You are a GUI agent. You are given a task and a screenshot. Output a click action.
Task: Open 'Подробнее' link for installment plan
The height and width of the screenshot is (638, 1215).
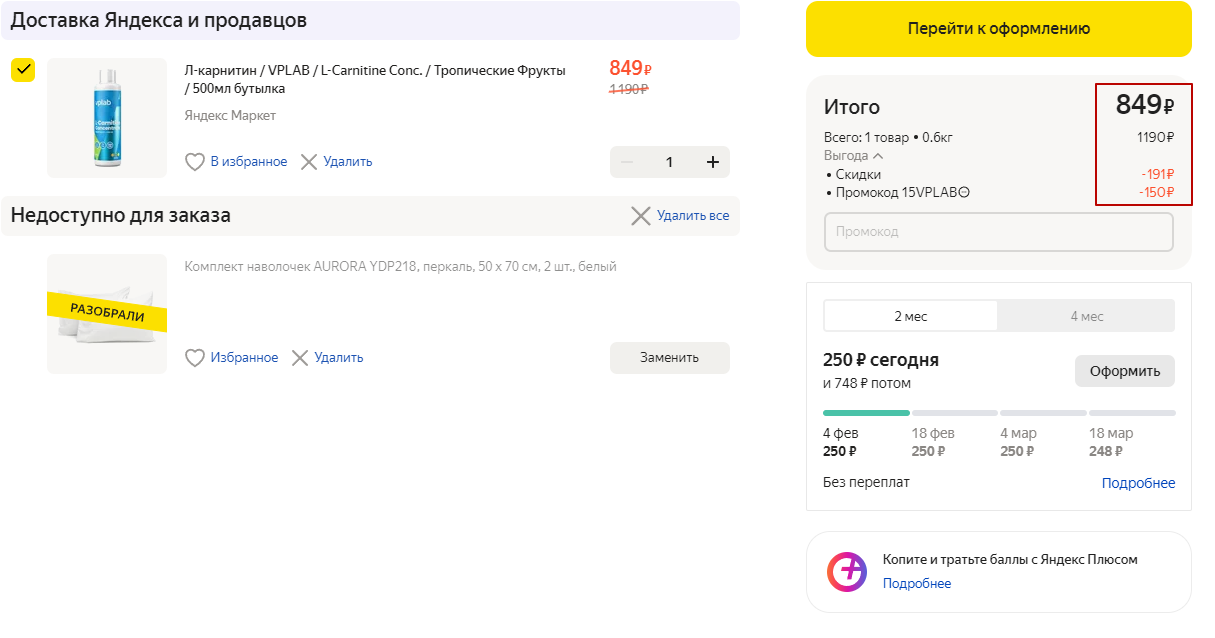click(1138, 483)
